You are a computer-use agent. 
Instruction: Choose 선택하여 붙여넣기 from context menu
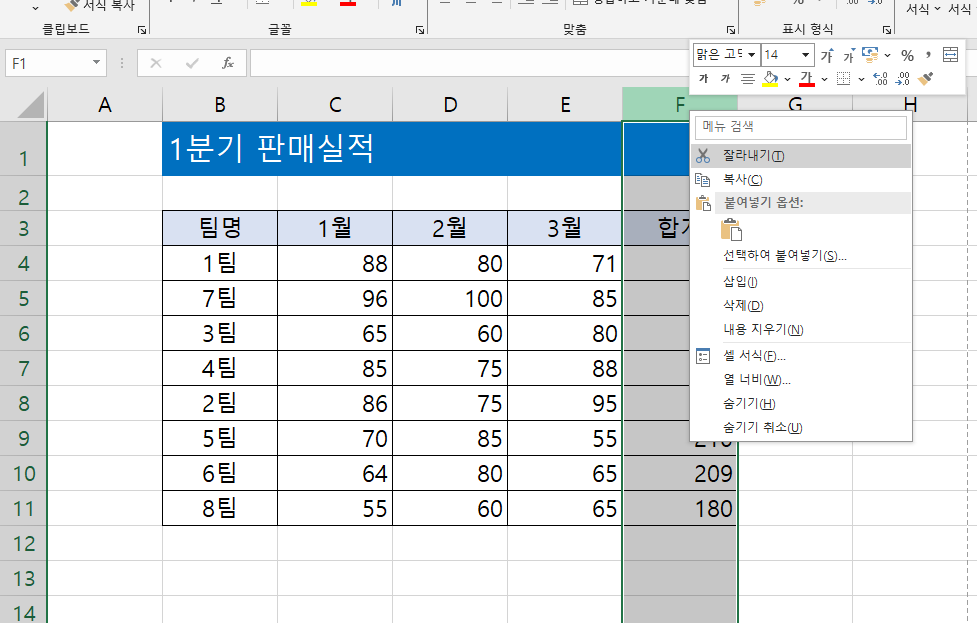click(x=801, y=255)
